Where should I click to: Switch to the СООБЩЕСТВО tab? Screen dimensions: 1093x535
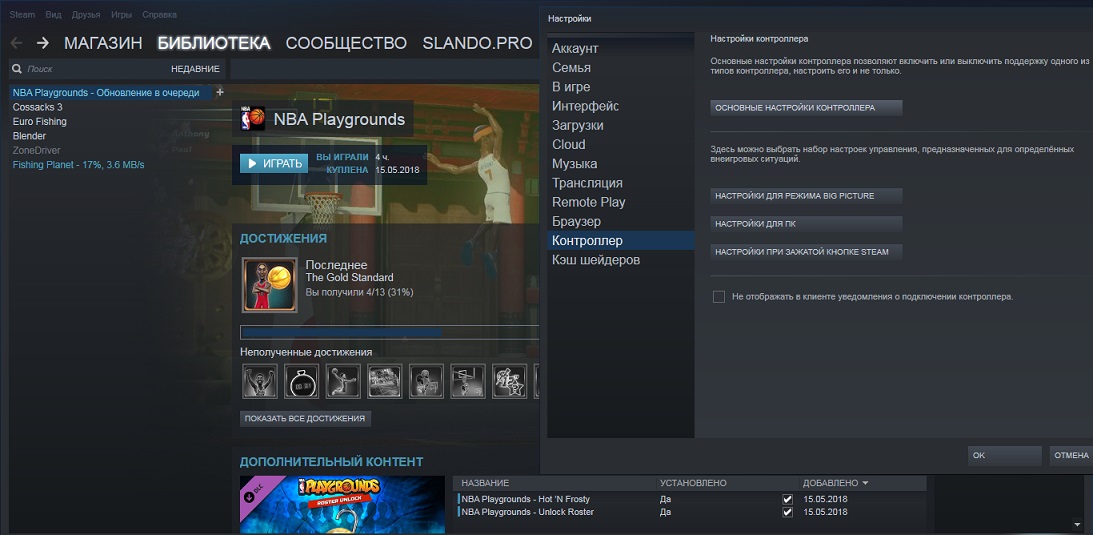click(x=346, y=43)
